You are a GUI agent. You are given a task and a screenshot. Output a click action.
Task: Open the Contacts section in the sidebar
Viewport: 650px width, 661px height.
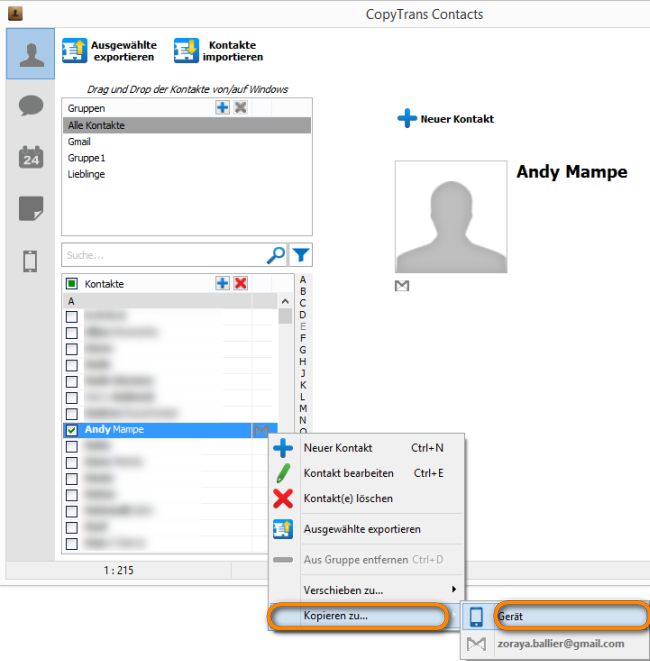click(x=30, y=54)
